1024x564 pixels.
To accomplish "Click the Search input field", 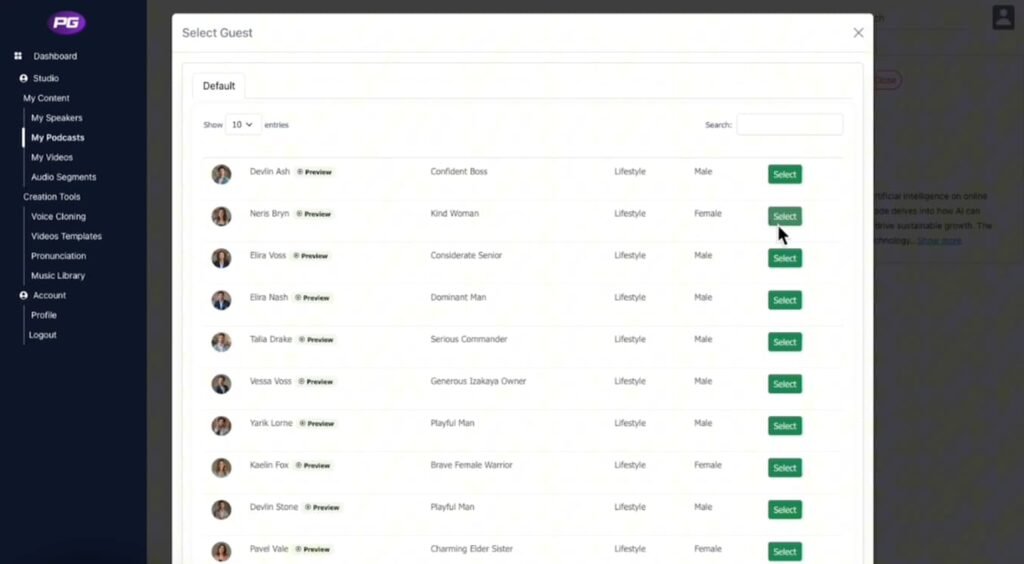I will click(x=789, y=125).
